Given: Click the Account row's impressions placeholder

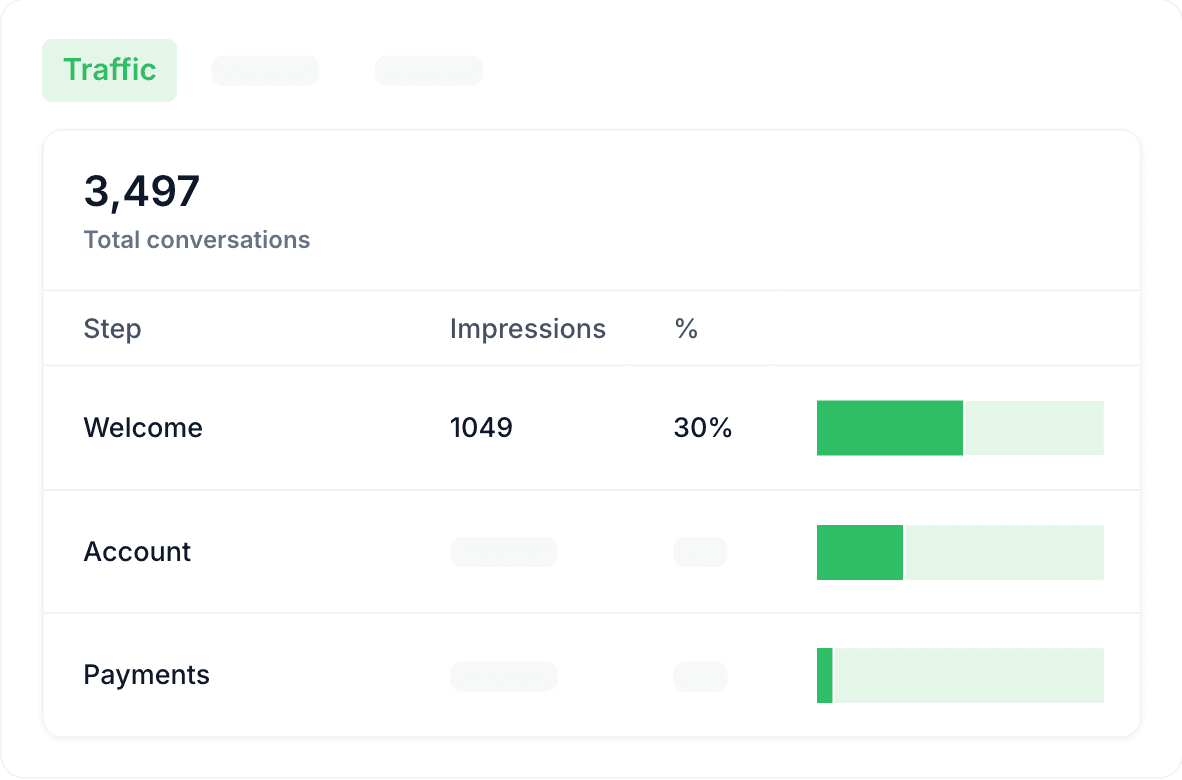Looking at the screenshot, I should (503, 552).
